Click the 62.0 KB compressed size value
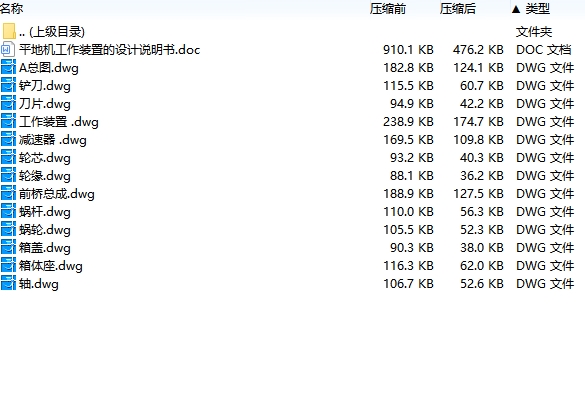The height and width of the screenshot is (399, 585). pyautogui.click(x=481, y=265)
